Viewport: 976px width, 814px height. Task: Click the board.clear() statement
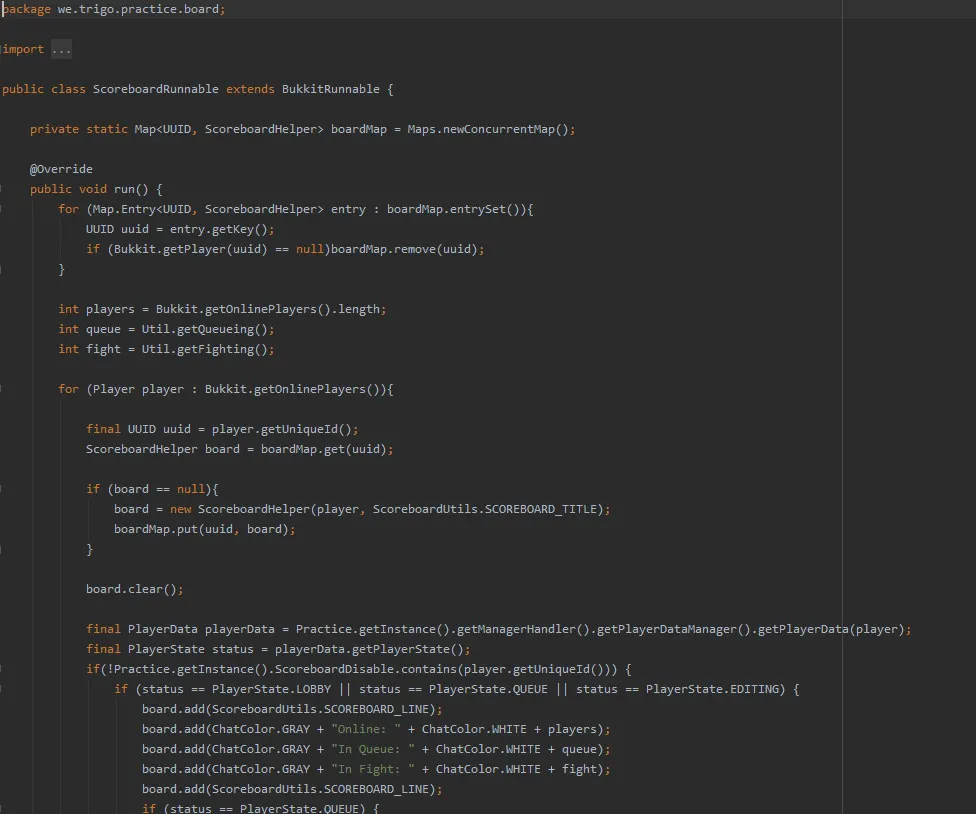coord(134,589)
